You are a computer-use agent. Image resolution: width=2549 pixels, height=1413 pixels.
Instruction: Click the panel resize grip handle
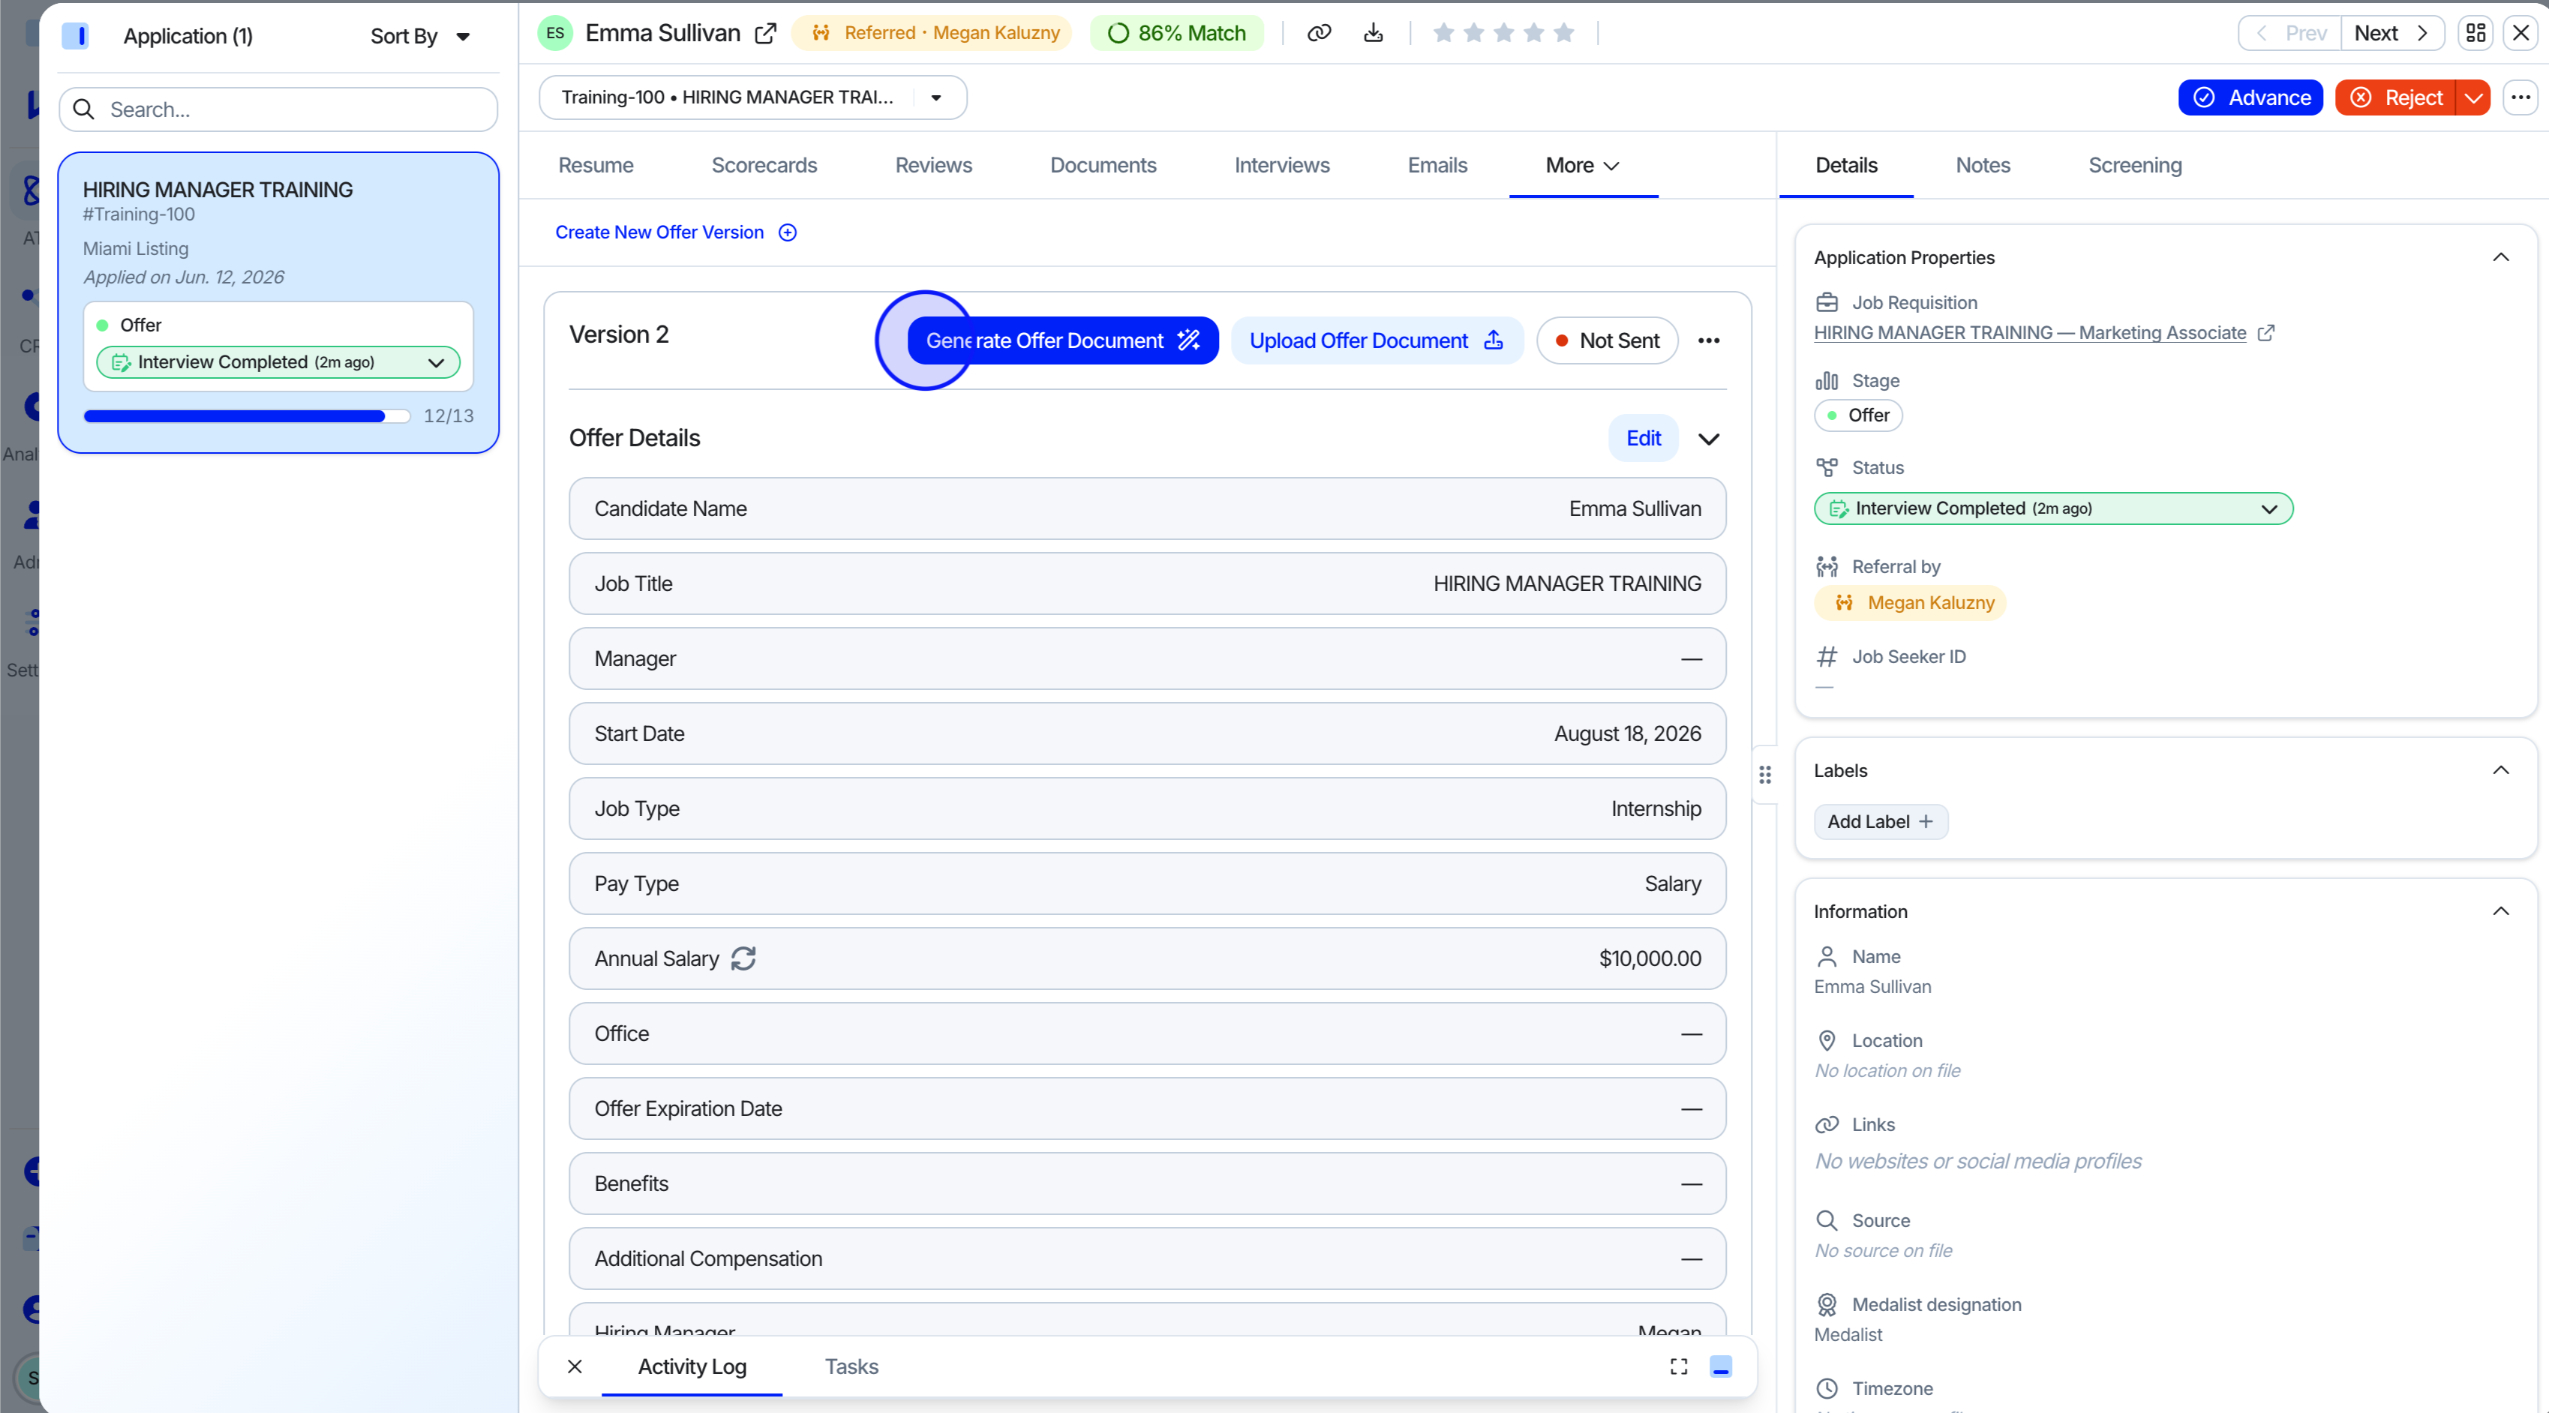coord(1765,775)
